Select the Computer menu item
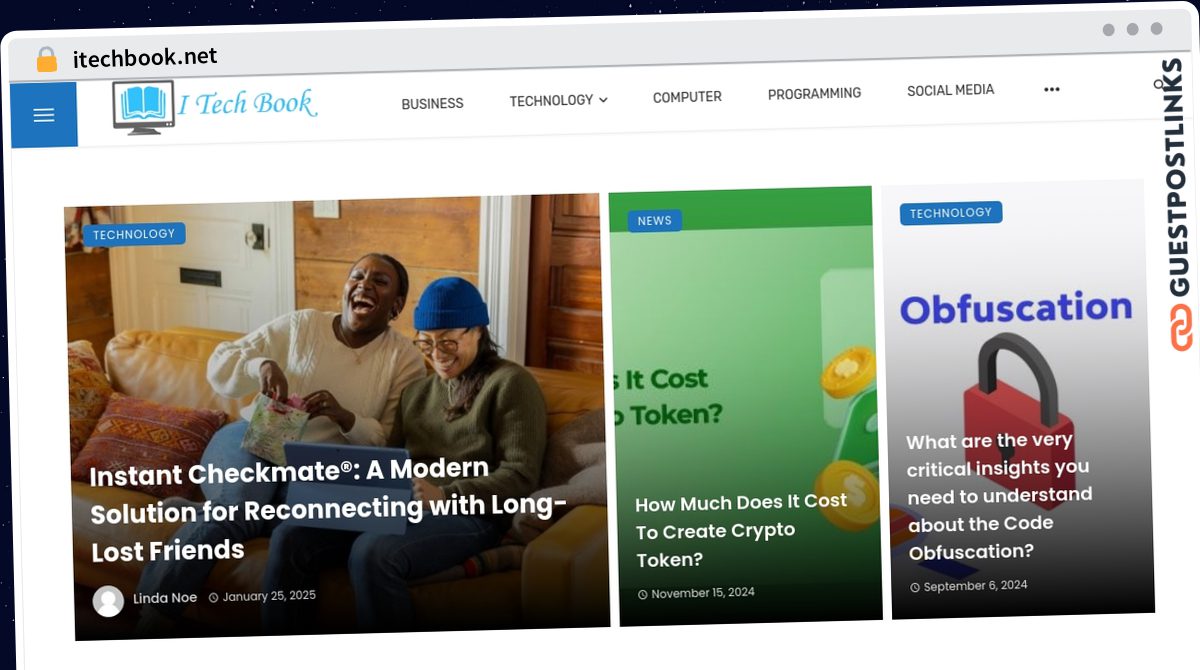Screen dimensions: 1200x670 point(687,97)
